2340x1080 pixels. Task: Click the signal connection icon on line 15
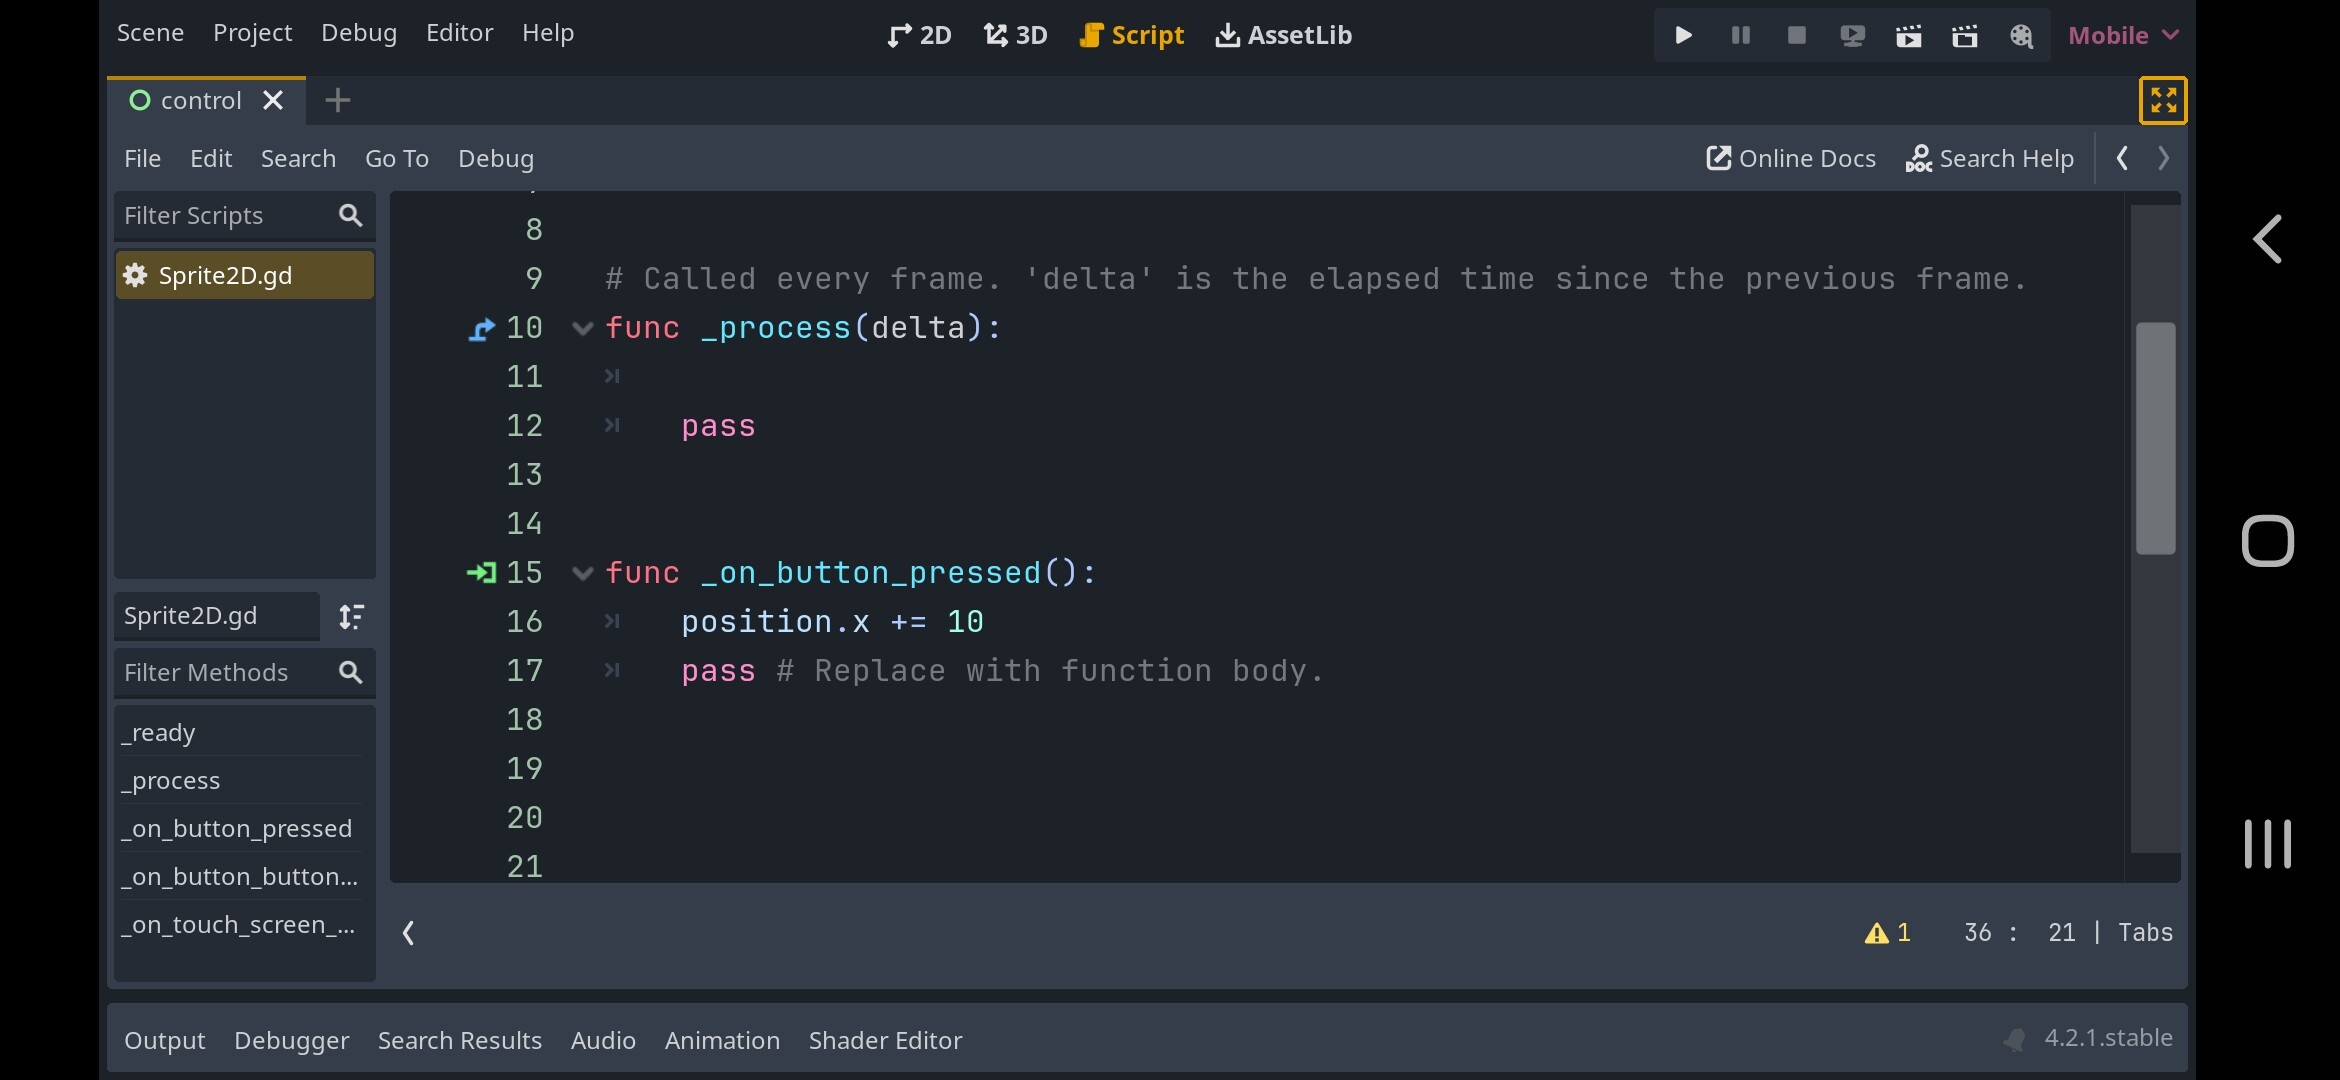[482, 573]
